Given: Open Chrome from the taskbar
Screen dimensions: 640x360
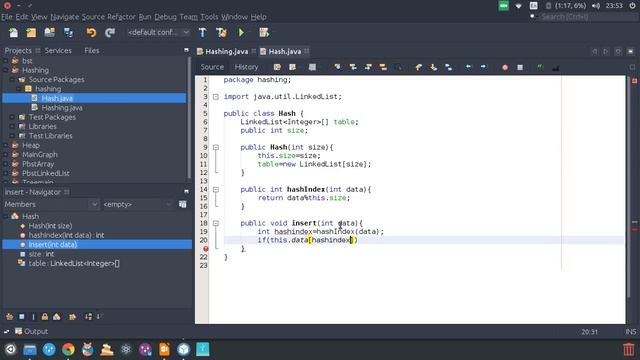Looking at the screenshot, I should 68,349.
